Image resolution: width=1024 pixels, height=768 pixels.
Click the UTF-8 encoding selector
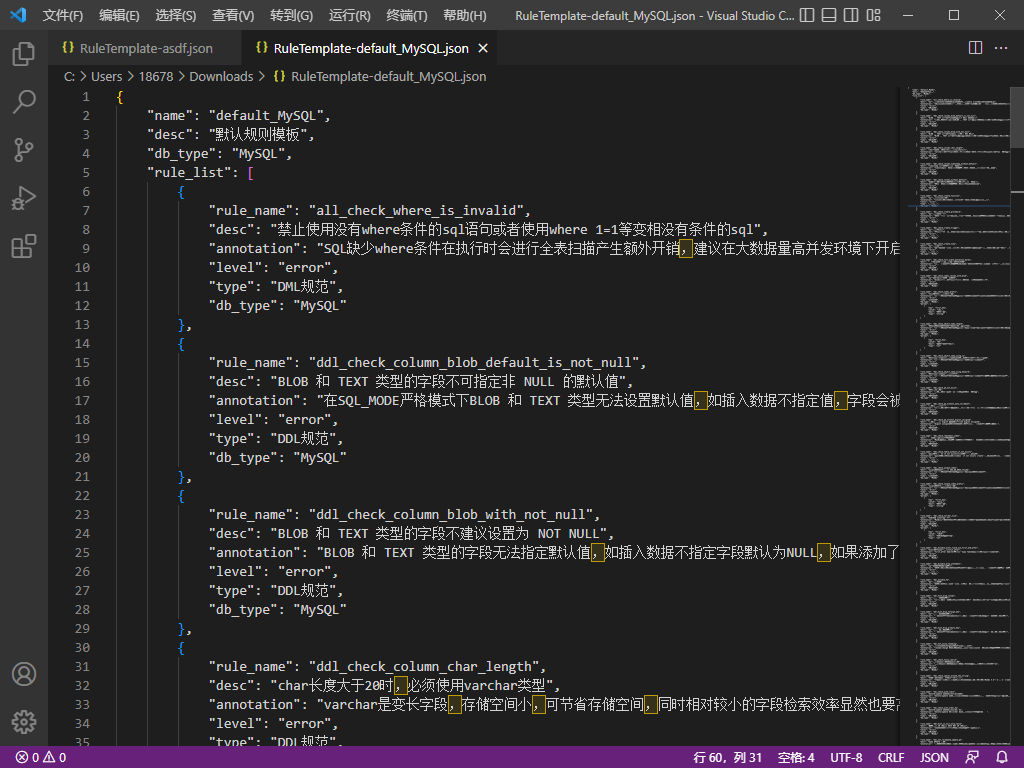[x=846, y=757]
